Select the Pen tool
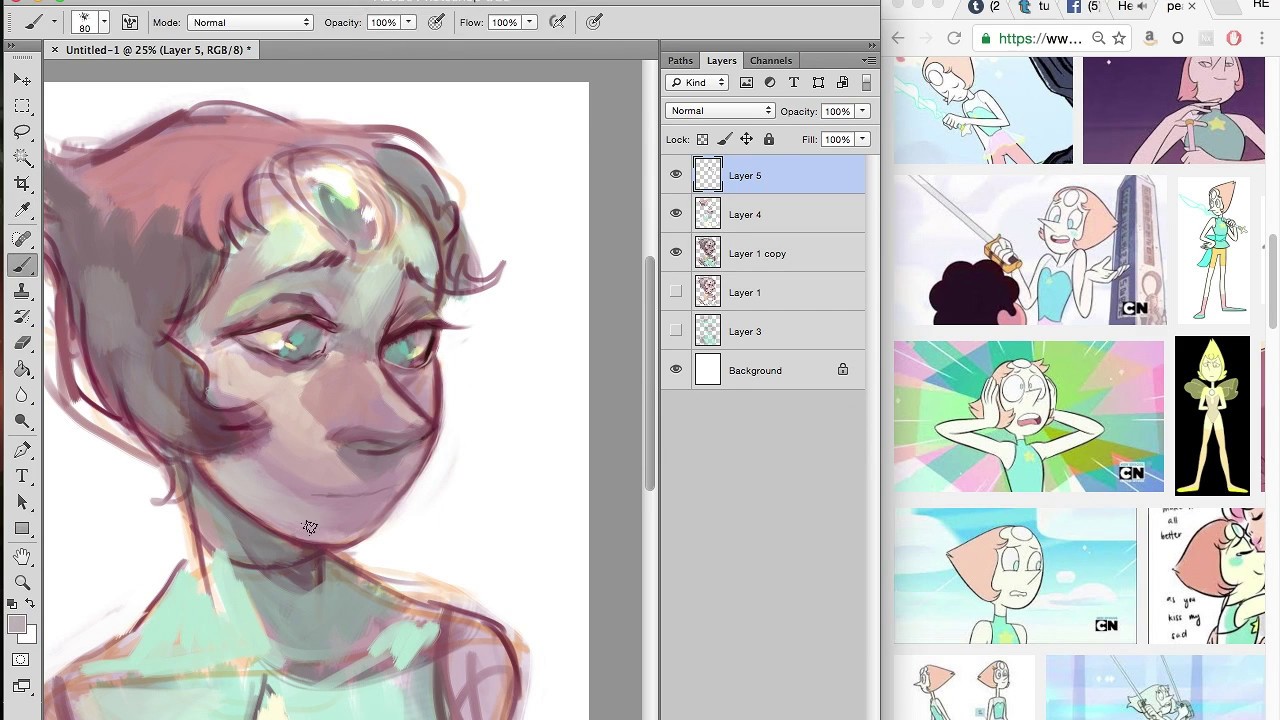1280x720 pixels. coord(22,450)
